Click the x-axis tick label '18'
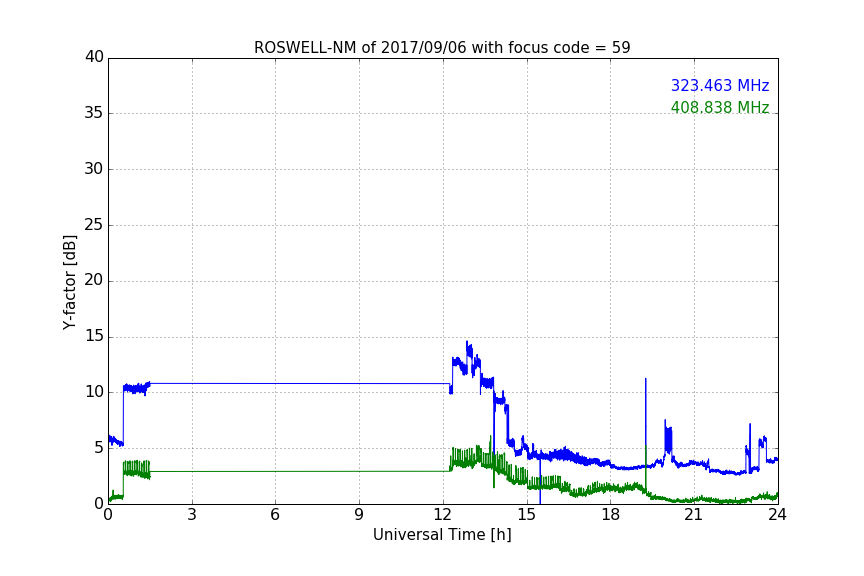This screenshot has width=864, height=576. pyautogui.click(x=611, y=515)
